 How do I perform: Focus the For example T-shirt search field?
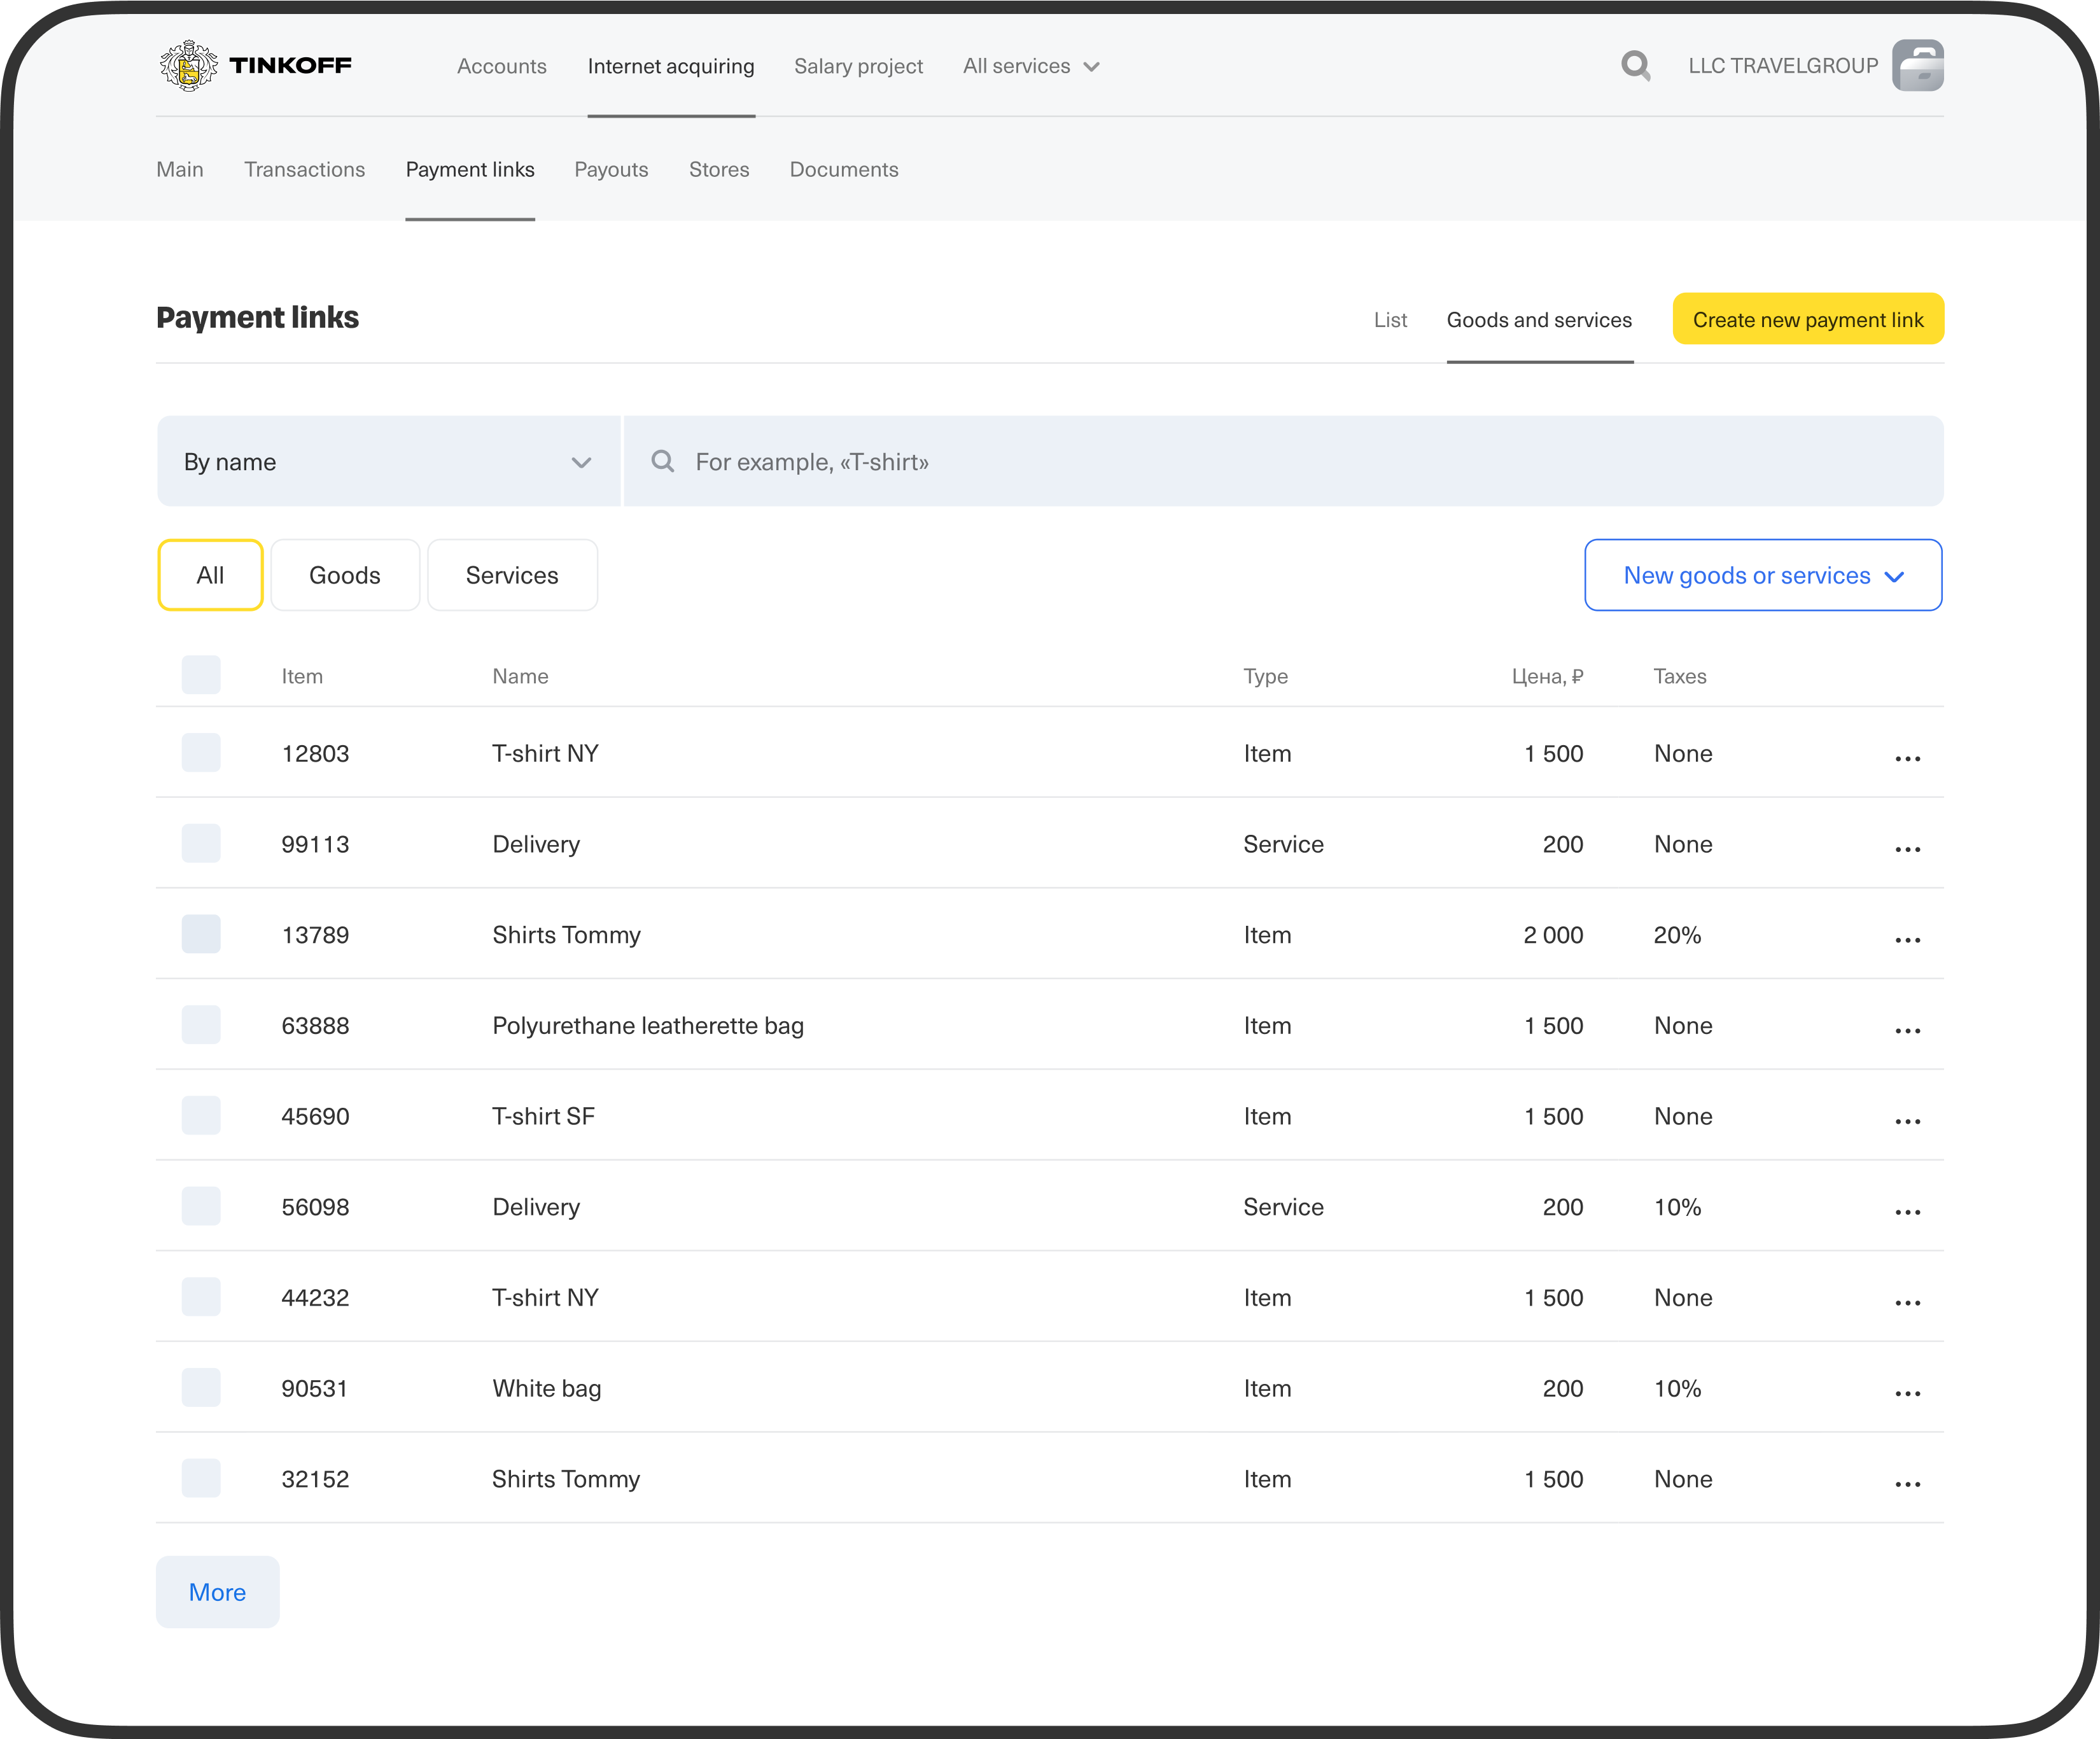[1283, 461]
